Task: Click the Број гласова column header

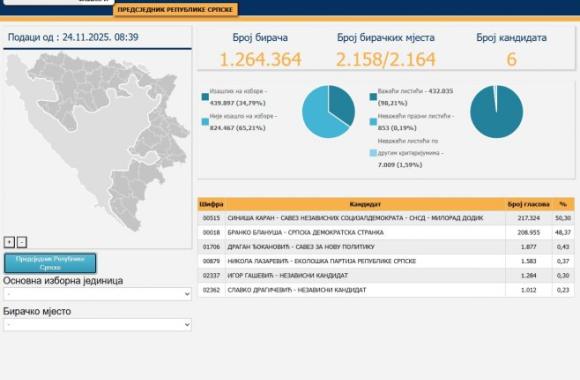Action: click(529, 204)
